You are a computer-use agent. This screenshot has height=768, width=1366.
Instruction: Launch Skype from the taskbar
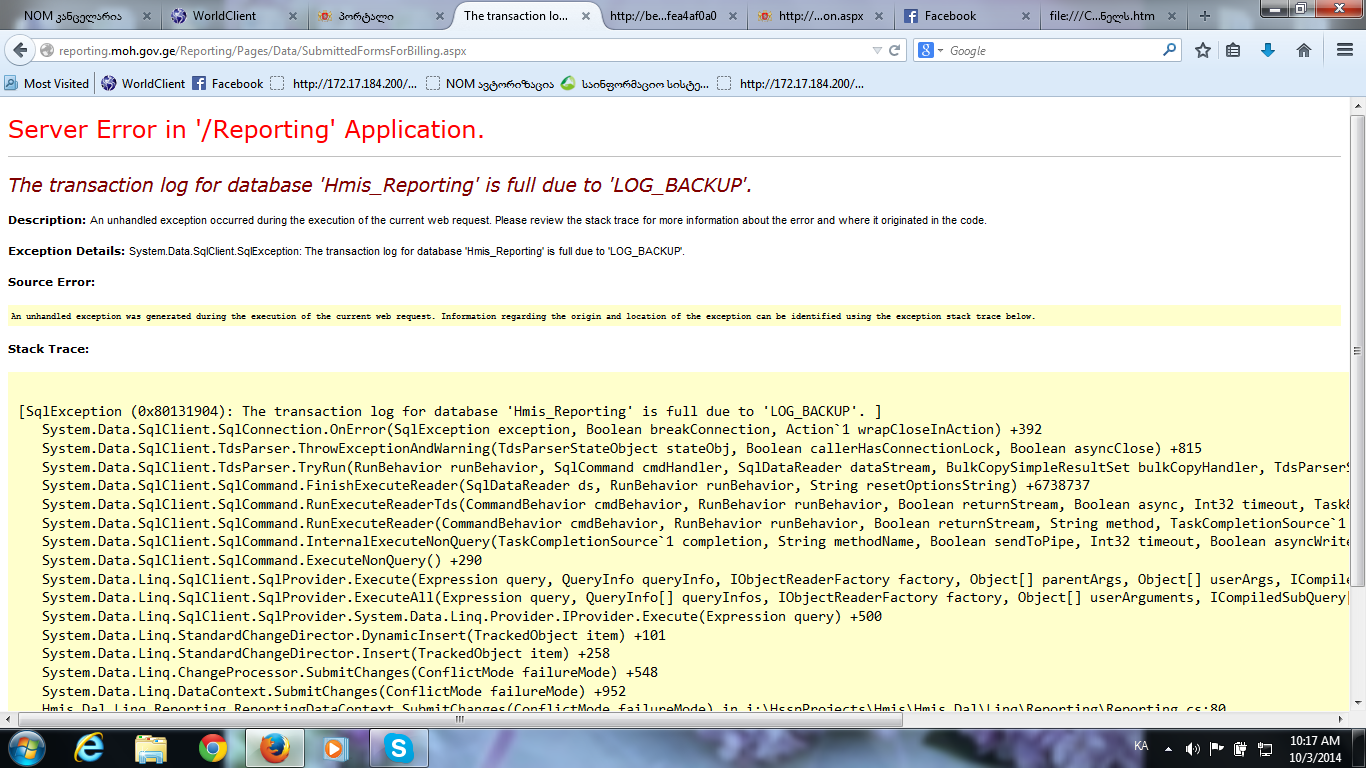(399, 747)
